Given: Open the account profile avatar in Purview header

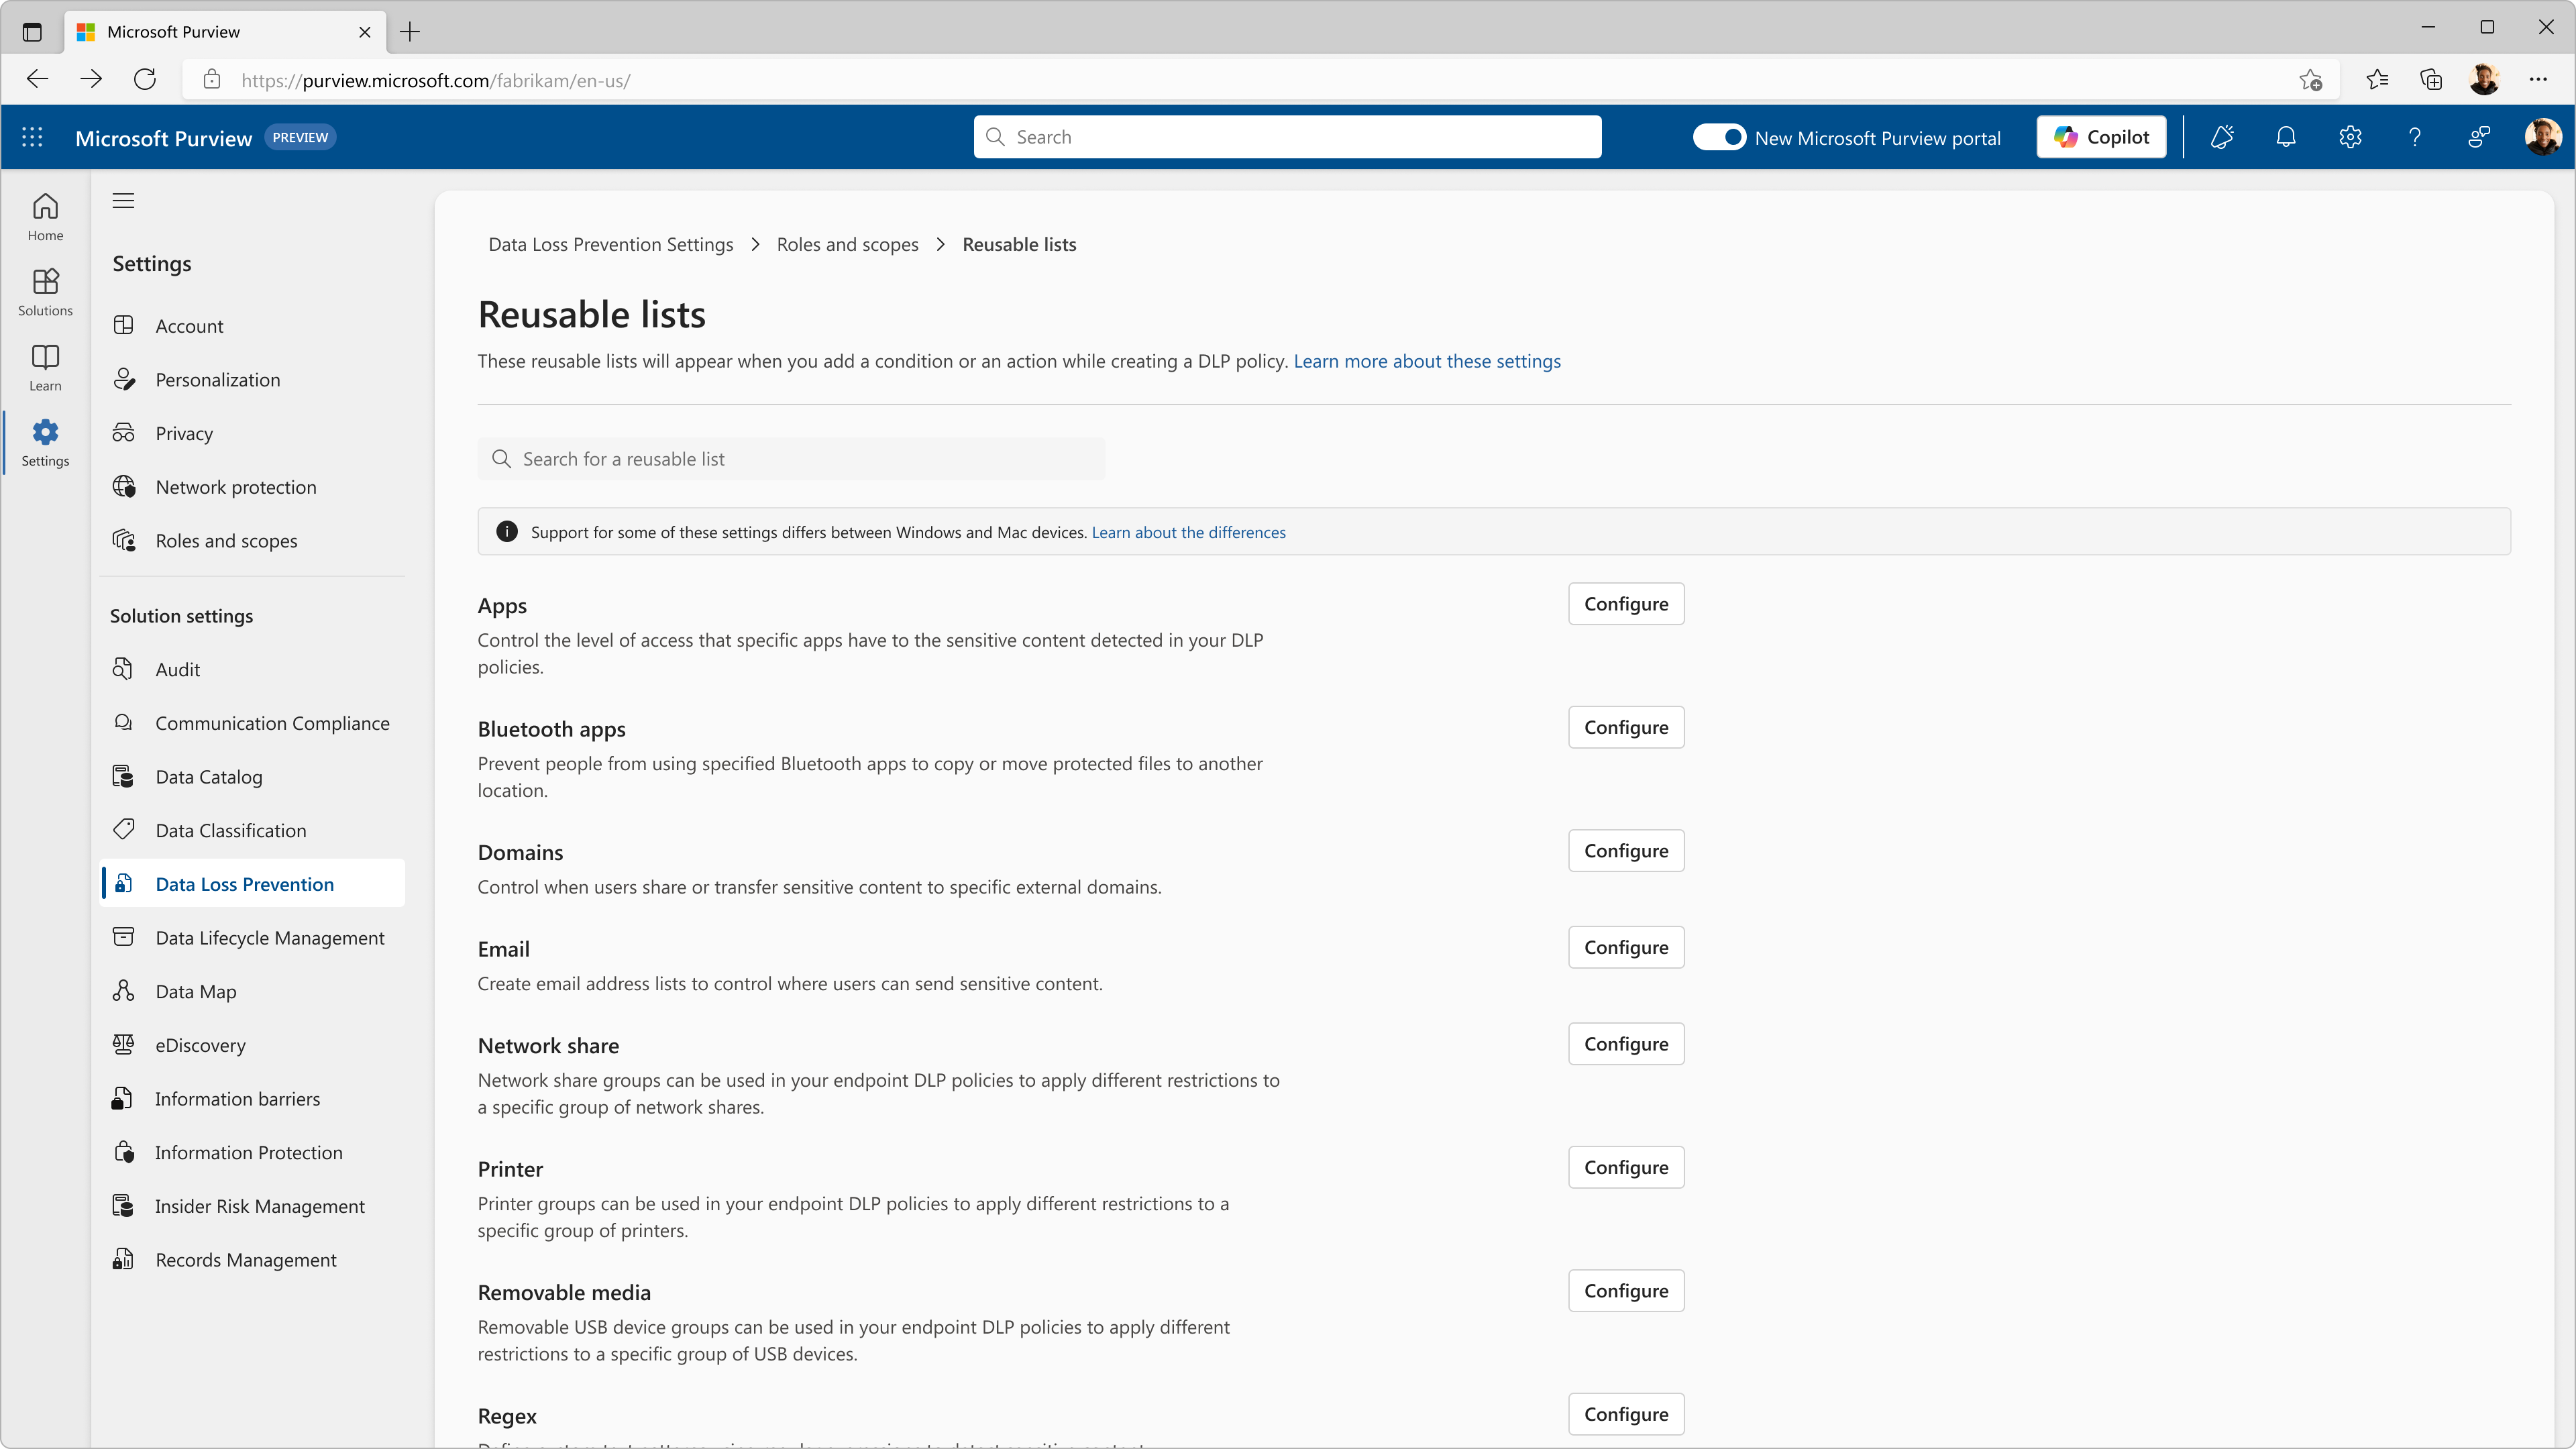Looking at the screenshot, I should (2542, 137).
